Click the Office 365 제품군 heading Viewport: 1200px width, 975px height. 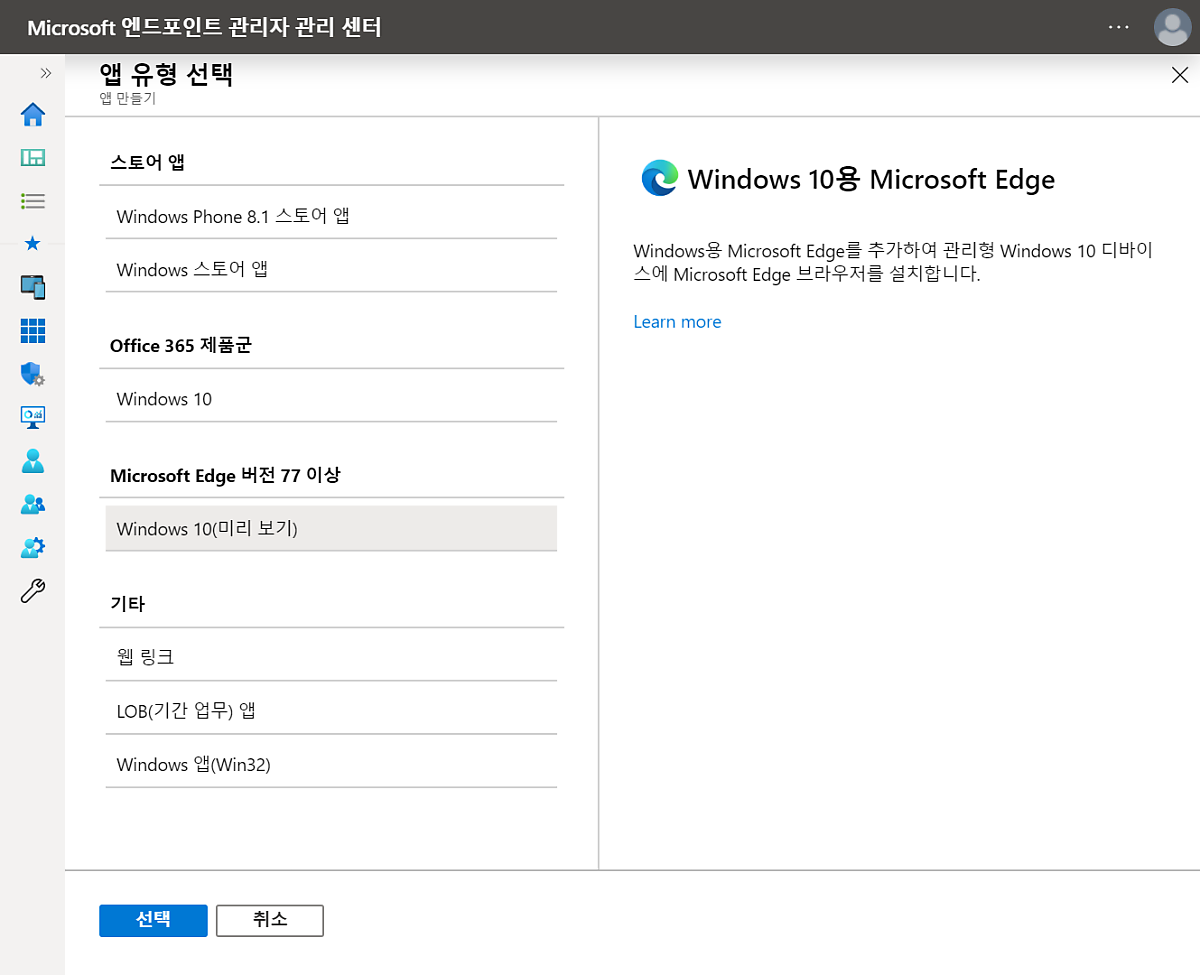tap(180, 346)
